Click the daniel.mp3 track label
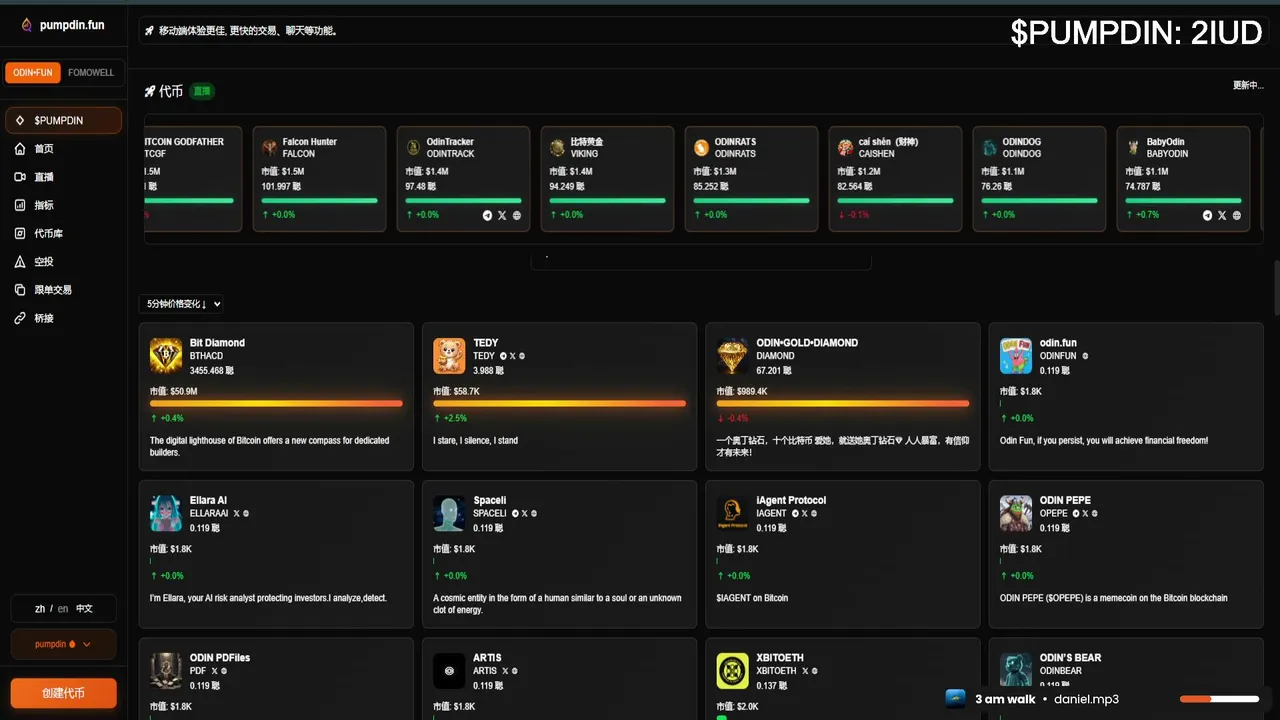The height and width of the screenshot is (720, 1280). click(1086, 699)
